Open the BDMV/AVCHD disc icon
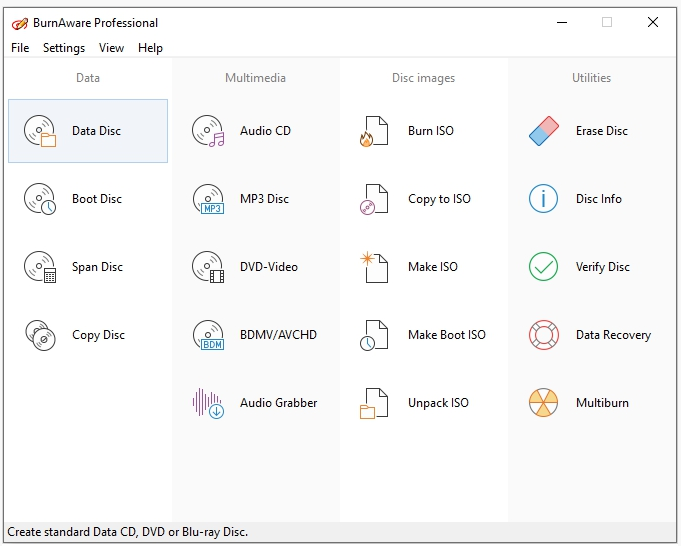Image resolution: width=681 pixels, height=546 pixels. [x=208, y=335]
